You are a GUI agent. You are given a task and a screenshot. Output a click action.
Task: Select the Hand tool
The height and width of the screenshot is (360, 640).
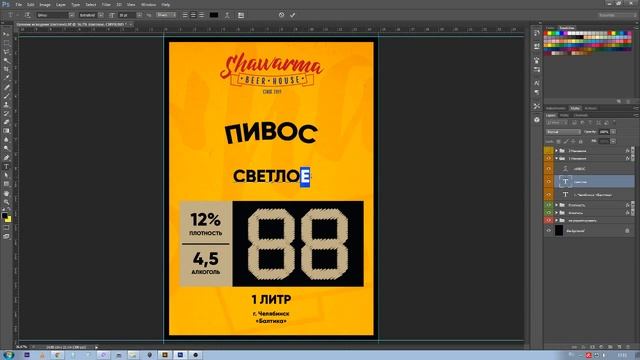click(x=6, y=193)
